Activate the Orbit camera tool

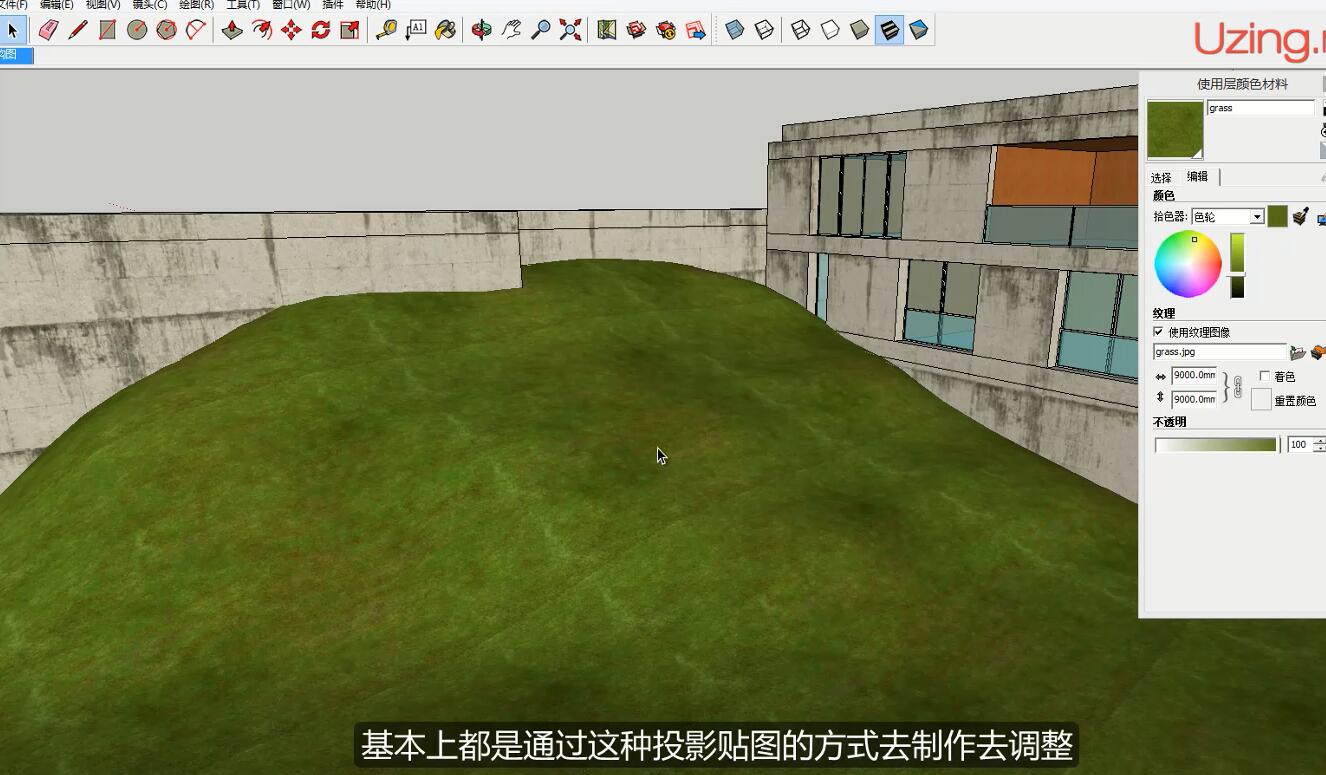tap(482, 30)
